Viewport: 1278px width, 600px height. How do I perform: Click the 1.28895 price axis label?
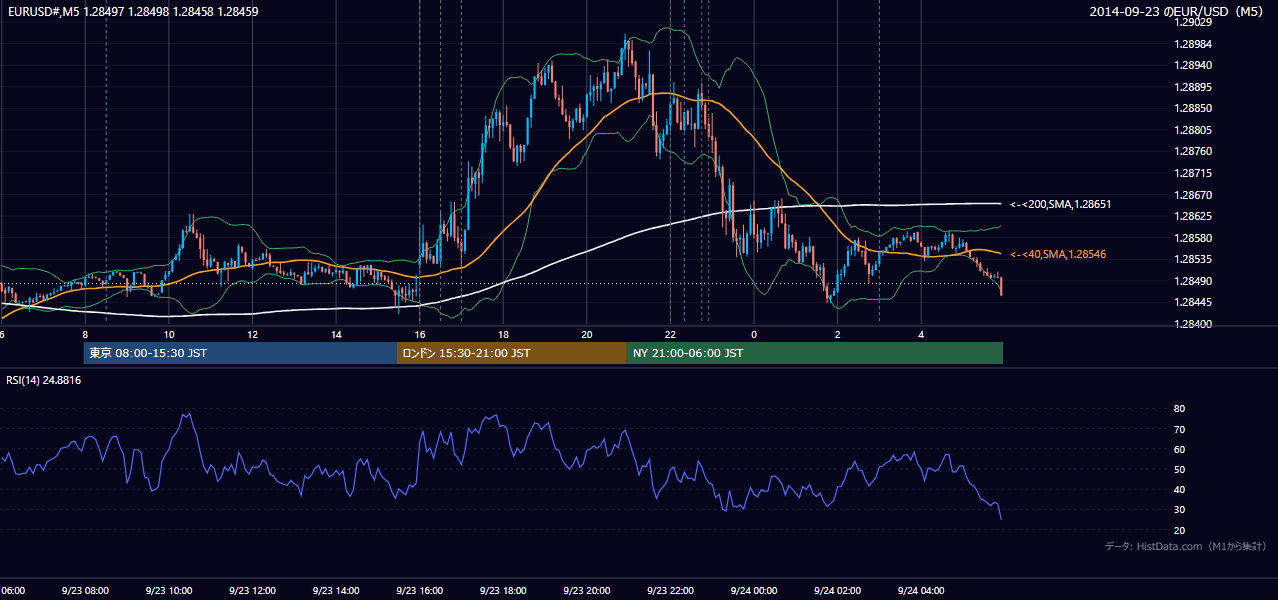pos(1194,87)
